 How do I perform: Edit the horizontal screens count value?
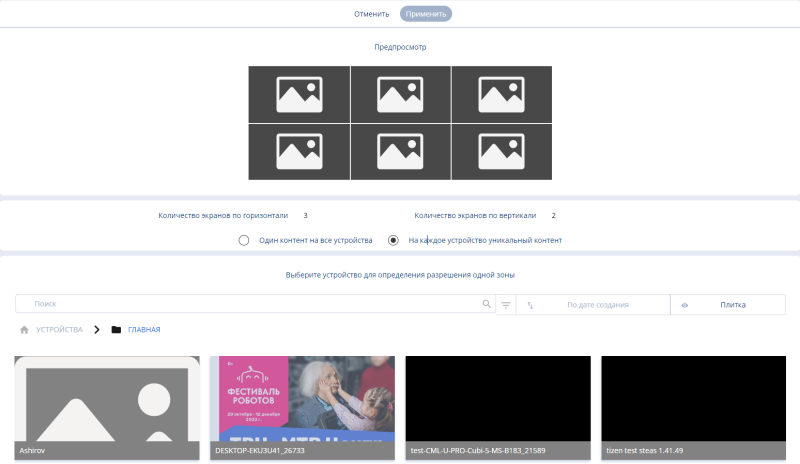click(x=305, y=215)
